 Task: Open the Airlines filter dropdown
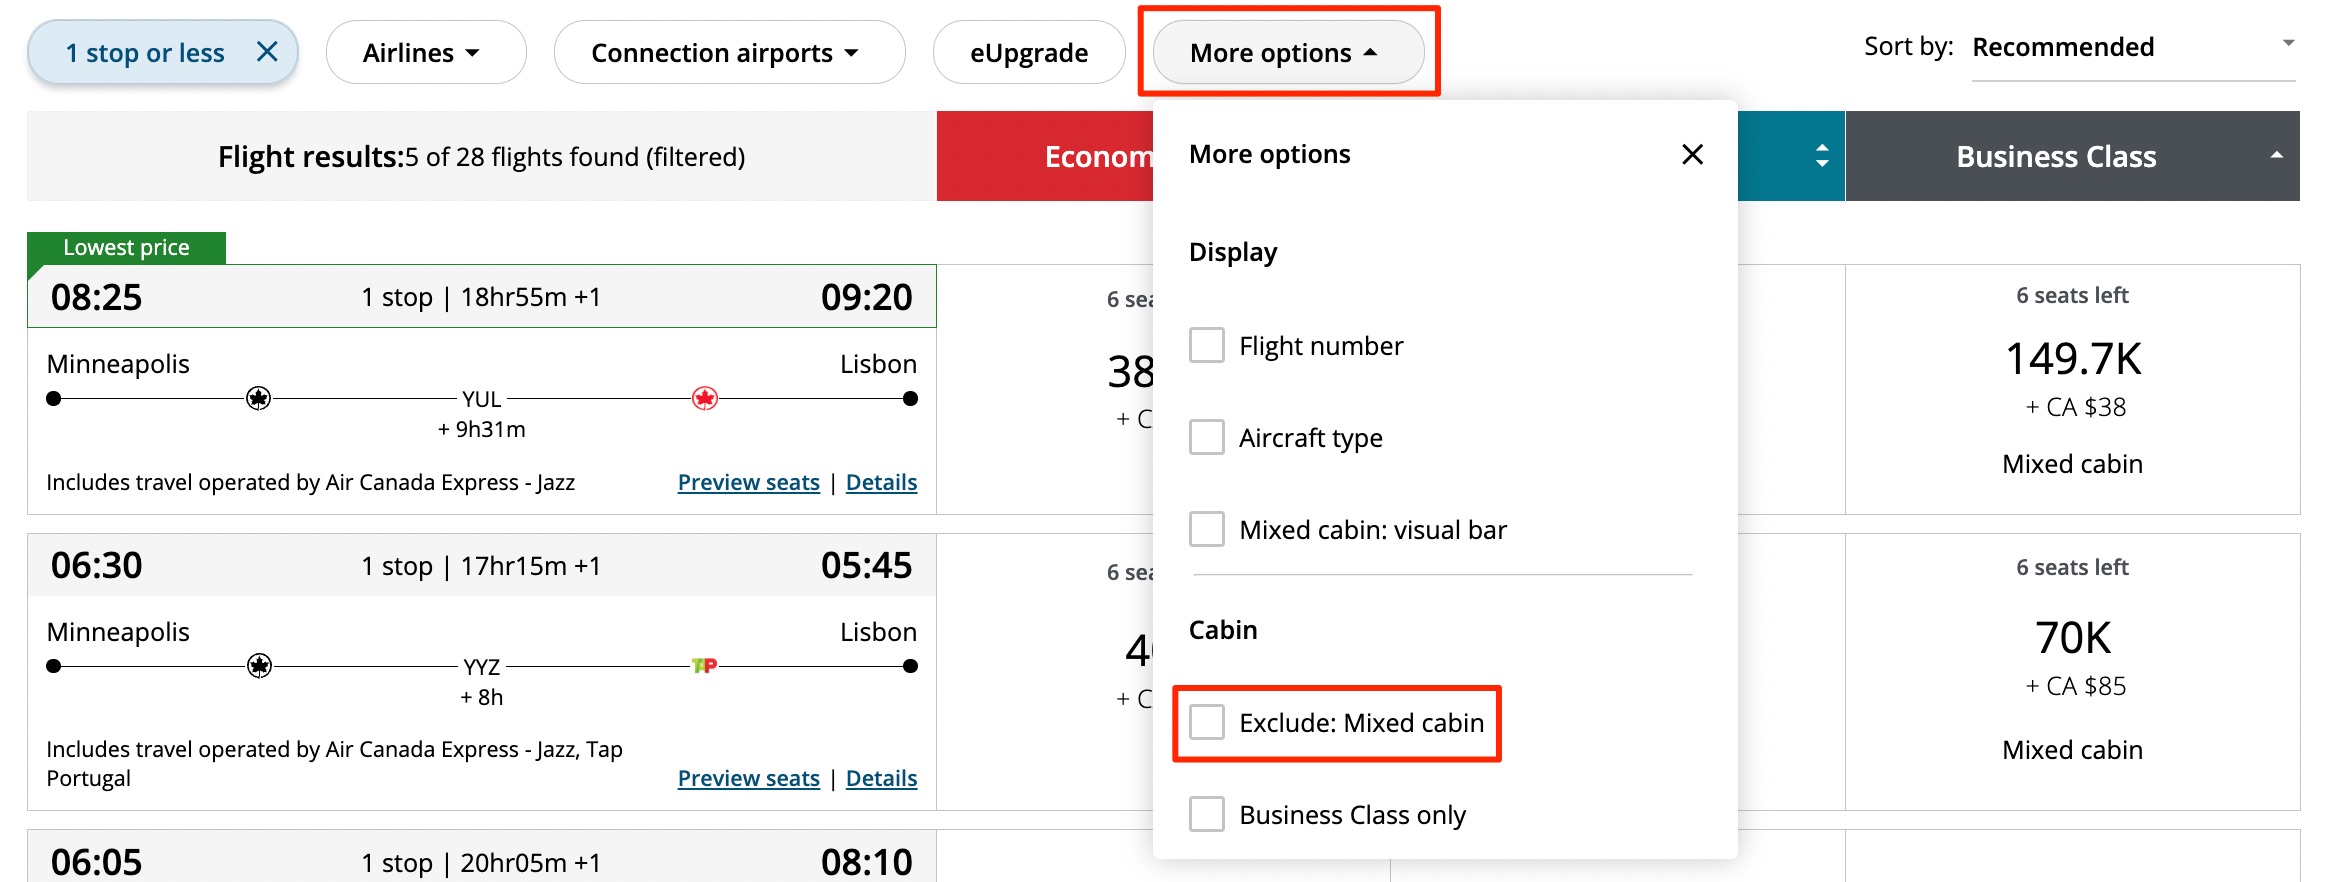[425, 52]
